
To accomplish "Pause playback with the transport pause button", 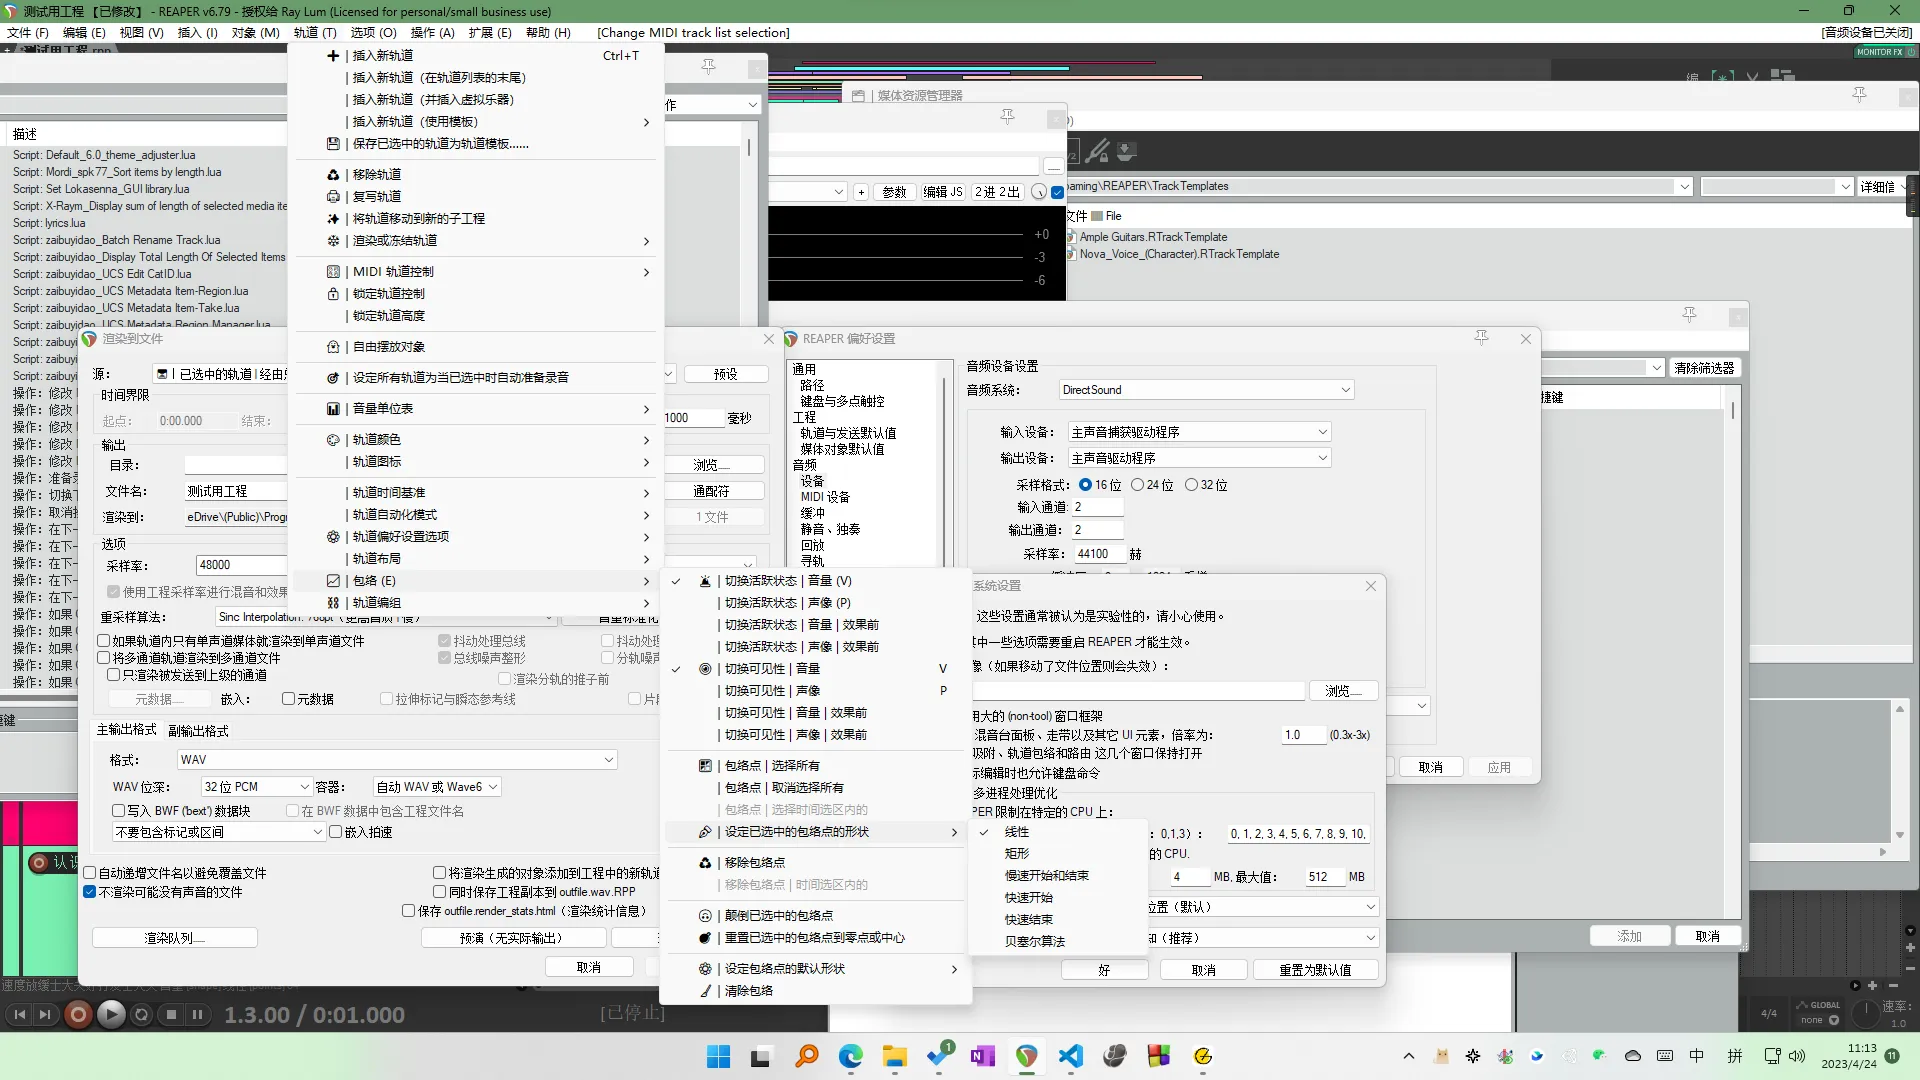I will tap(198, 1015).
